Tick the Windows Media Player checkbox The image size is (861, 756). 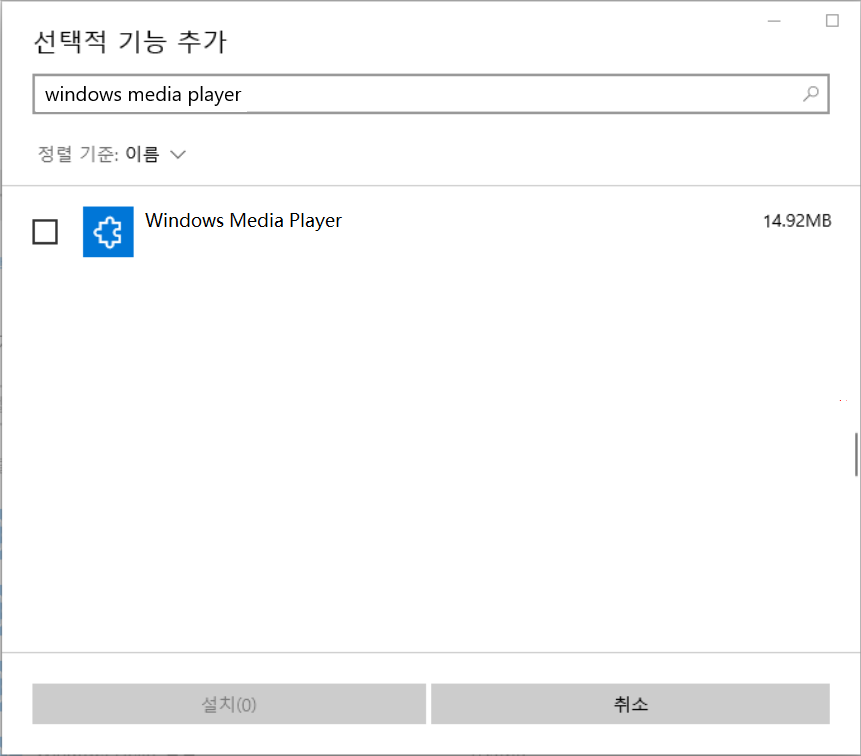tap(45, 232)
